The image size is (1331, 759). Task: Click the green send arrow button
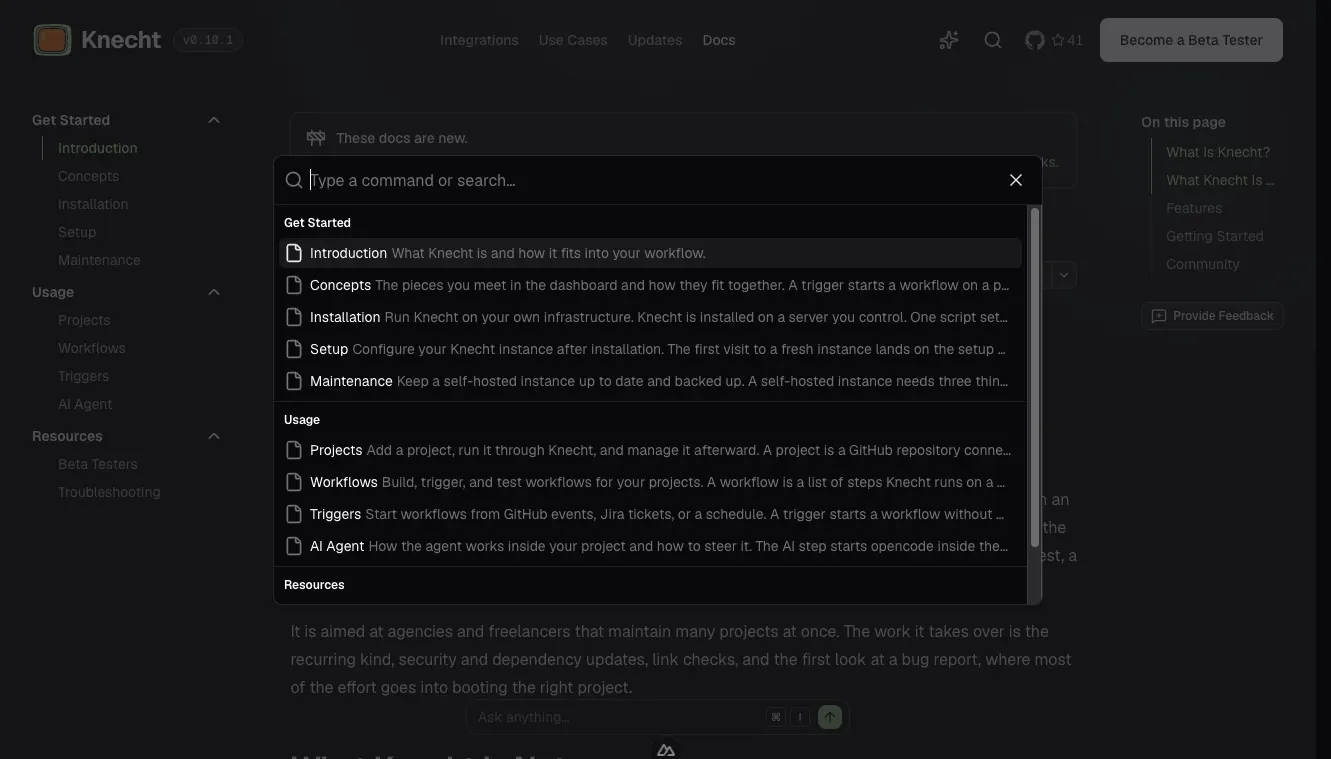click(830, 717)
